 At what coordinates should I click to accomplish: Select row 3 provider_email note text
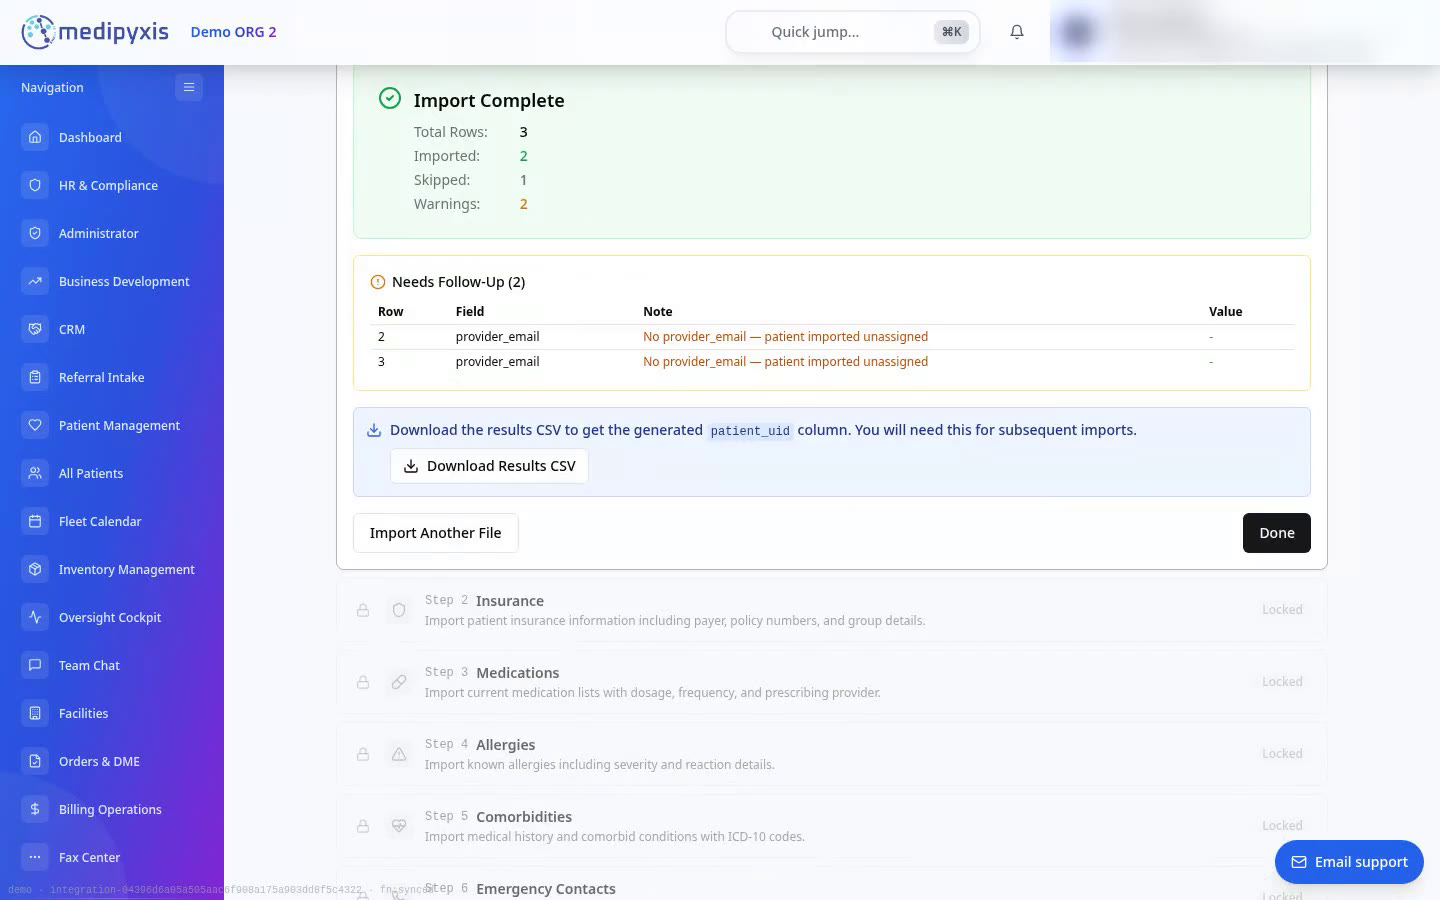(785, 362)
